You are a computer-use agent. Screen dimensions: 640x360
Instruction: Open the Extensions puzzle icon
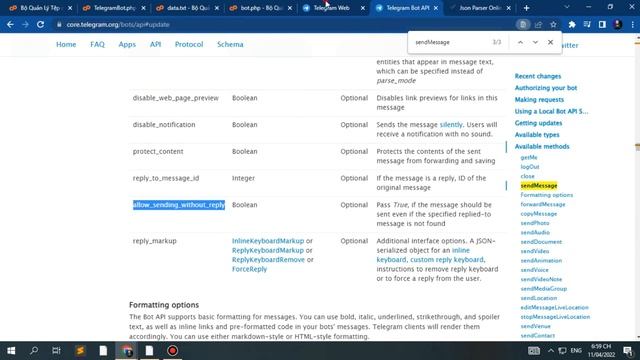[572, 24]
